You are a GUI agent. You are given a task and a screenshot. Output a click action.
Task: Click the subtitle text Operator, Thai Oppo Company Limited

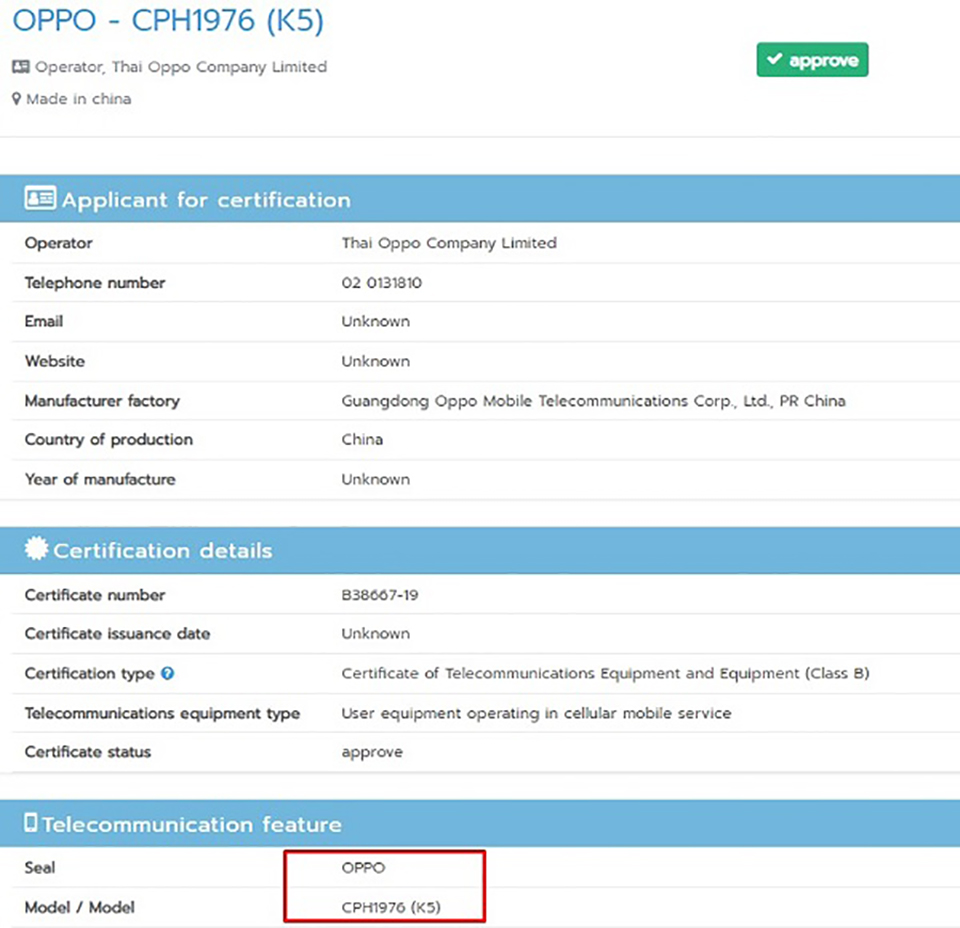[x=181, y=67]
